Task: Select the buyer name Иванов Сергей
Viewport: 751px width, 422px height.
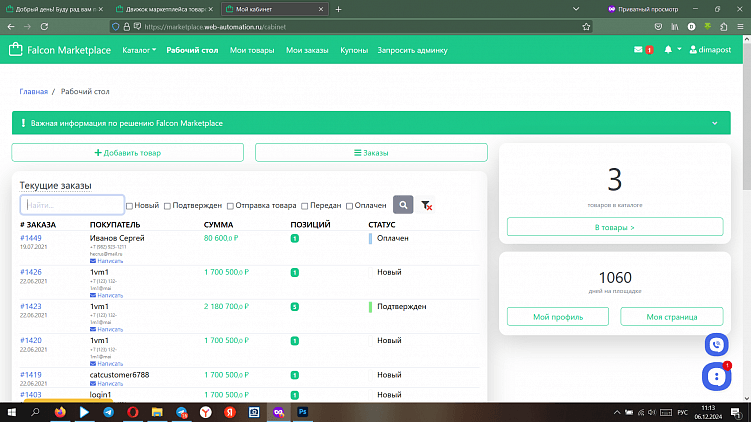Action: click(x=117, y=238)
